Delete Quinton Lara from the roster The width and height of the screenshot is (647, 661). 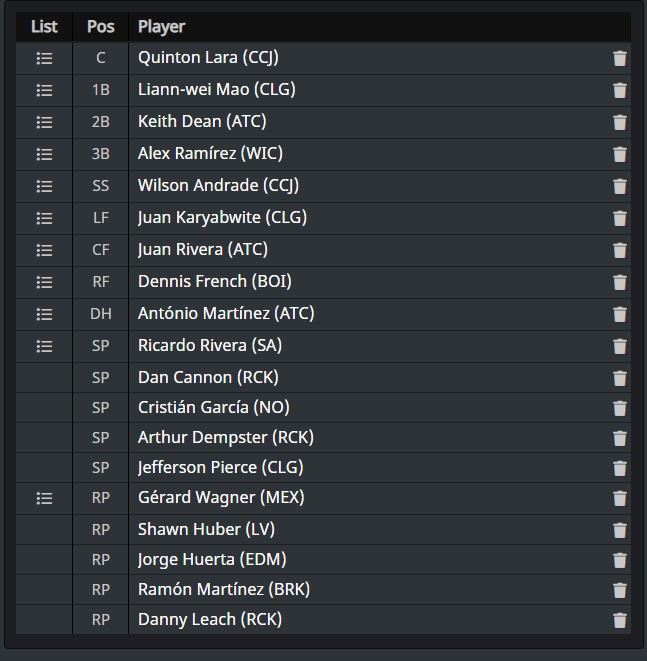619,59
